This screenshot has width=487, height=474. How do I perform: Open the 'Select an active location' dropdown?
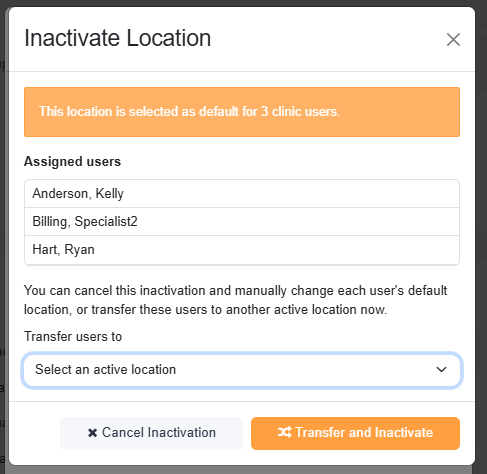(242, 370)
